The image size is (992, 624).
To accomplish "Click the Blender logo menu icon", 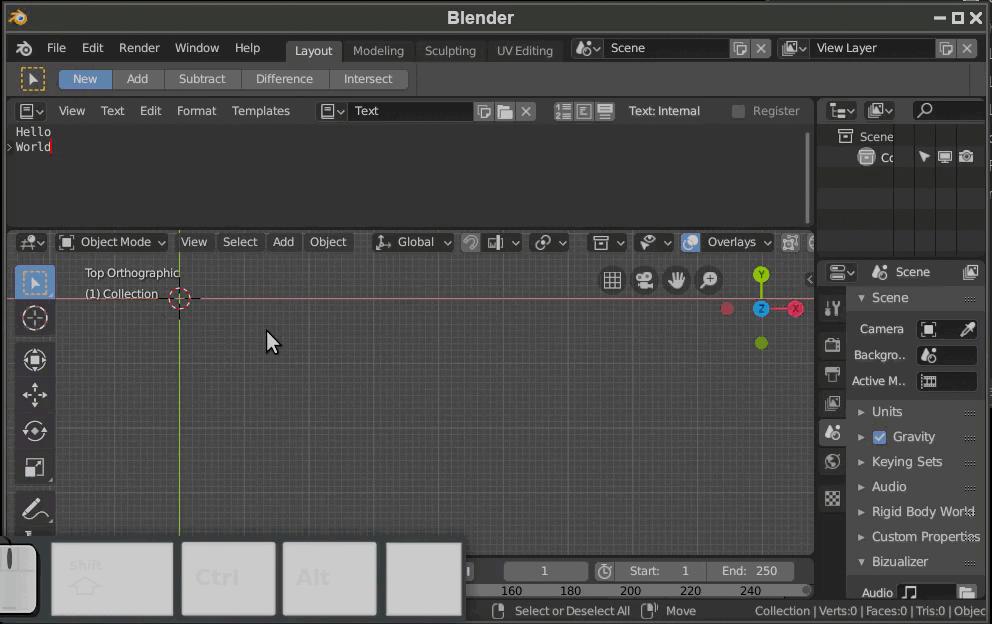I will (x=23, y=48).
